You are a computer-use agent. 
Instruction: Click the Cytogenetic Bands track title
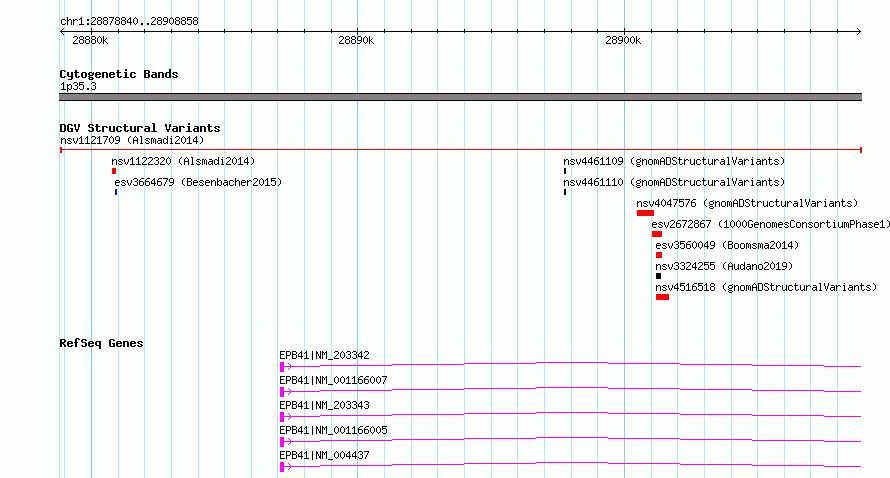[x=119, y=74]
